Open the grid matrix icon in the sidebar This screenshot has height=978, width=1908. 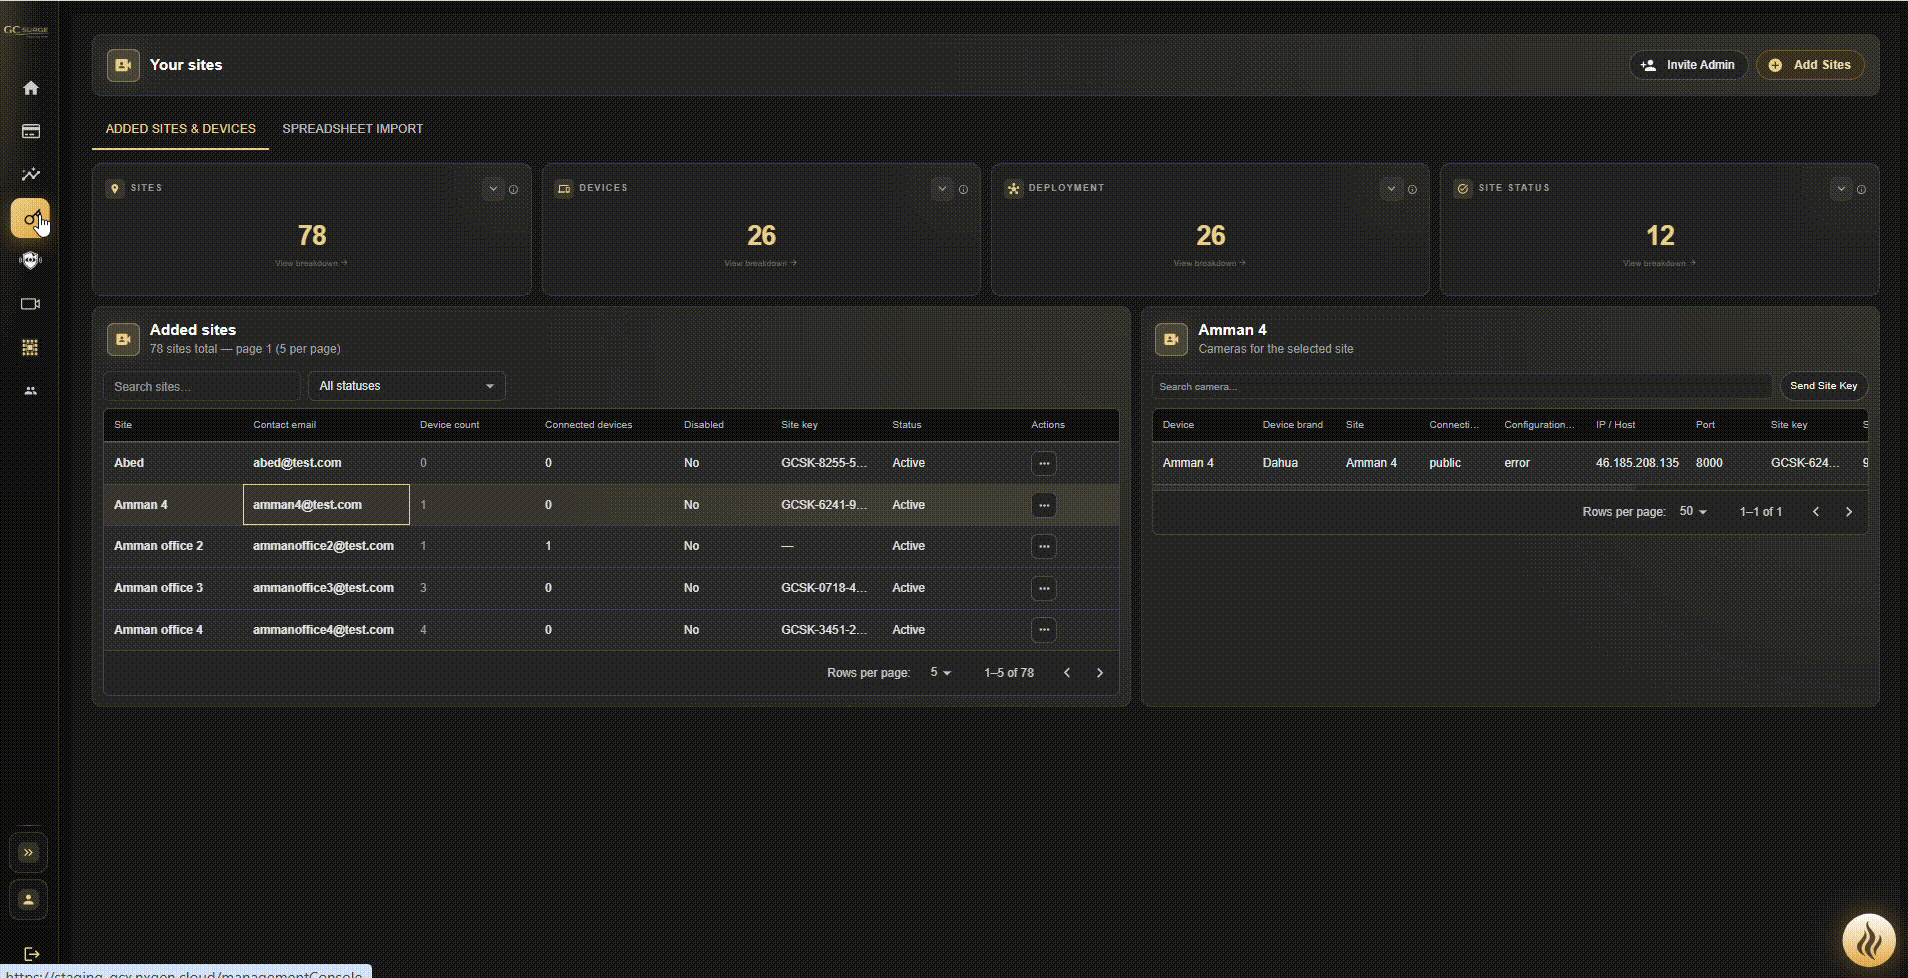(31, 347)
